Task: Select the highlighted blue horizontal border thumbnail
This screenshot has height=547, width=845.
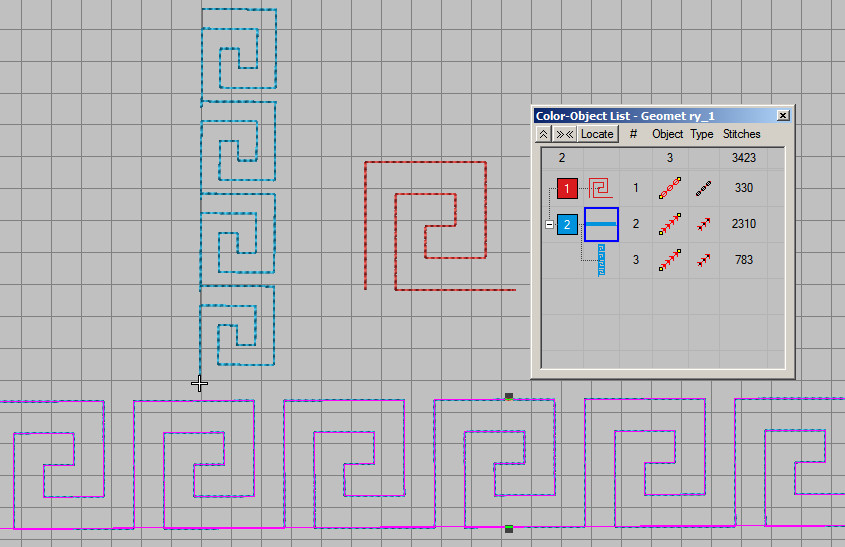Action: (601, 225)
